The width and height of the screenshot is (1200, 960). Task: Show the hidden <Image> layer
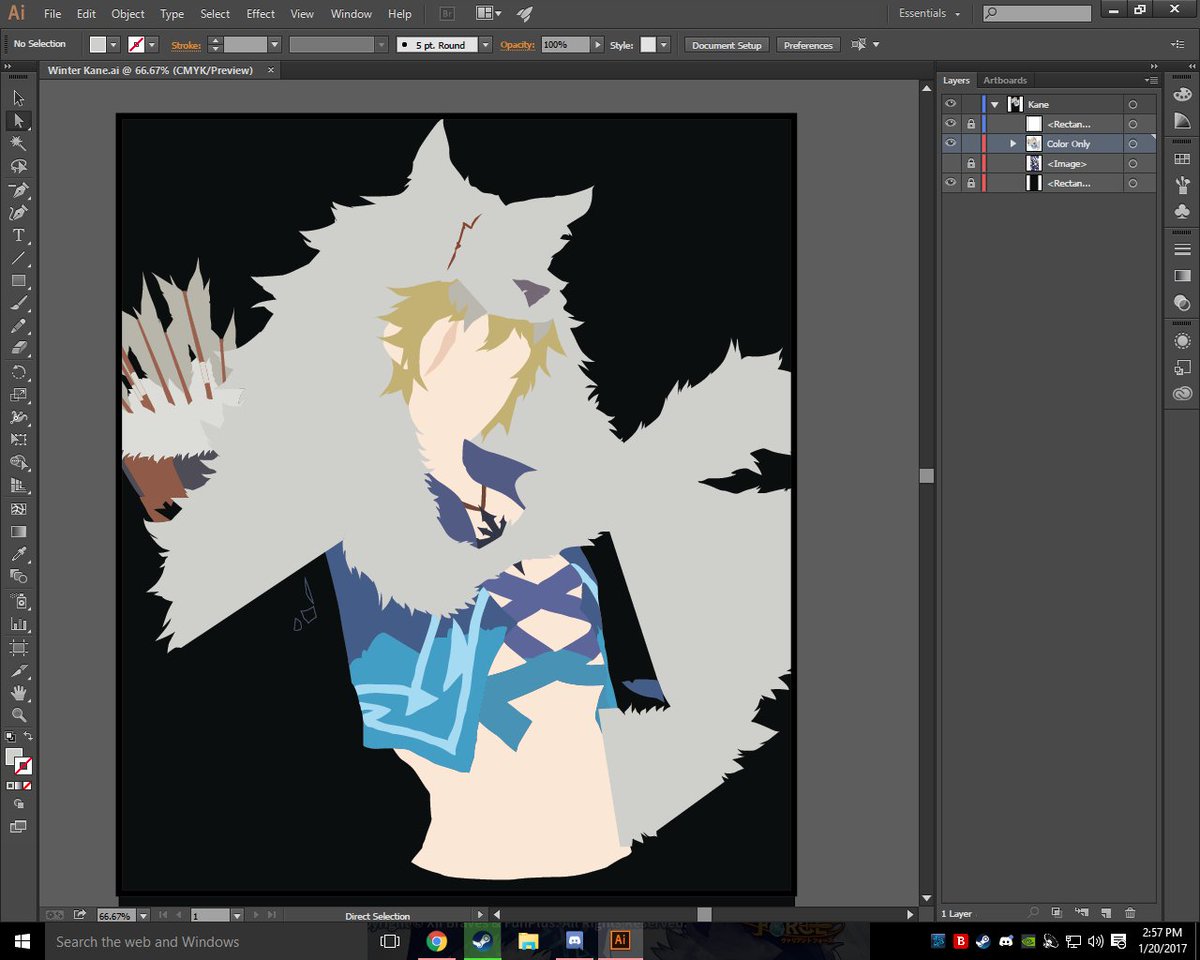point(951,163)
